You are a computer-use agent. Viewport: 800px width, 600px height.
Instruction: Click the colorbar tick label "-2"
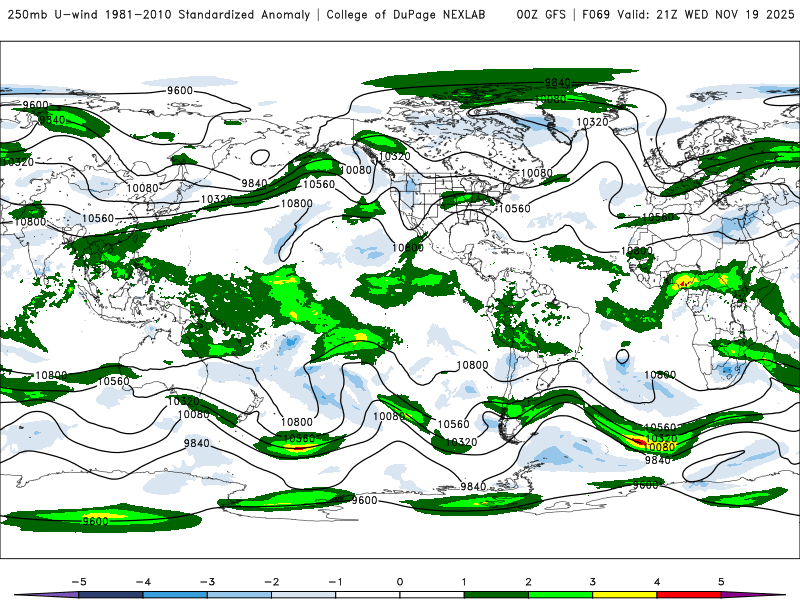(x=271, y=582)
